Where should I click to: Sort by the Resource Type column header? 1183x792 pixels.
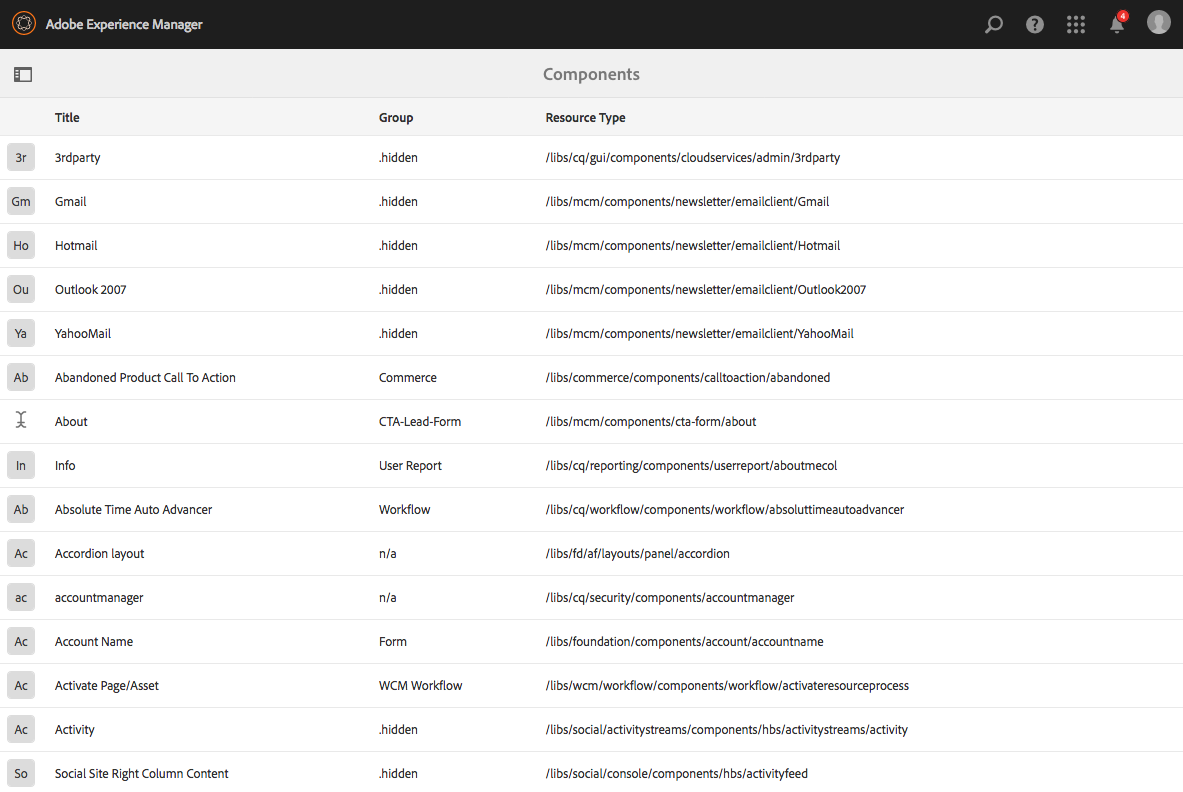tap(585, 118)
